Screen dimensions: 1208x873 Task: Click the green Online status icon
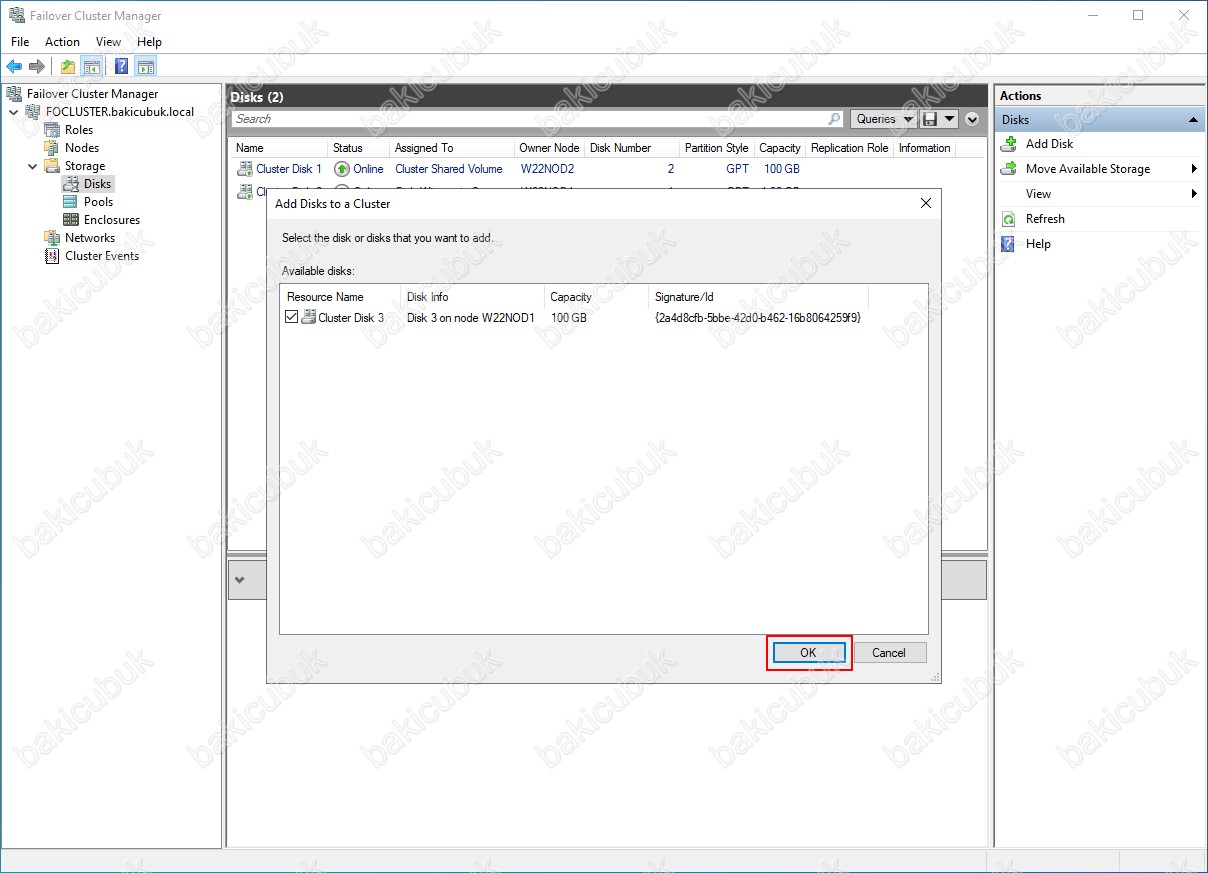coord(342,169)
